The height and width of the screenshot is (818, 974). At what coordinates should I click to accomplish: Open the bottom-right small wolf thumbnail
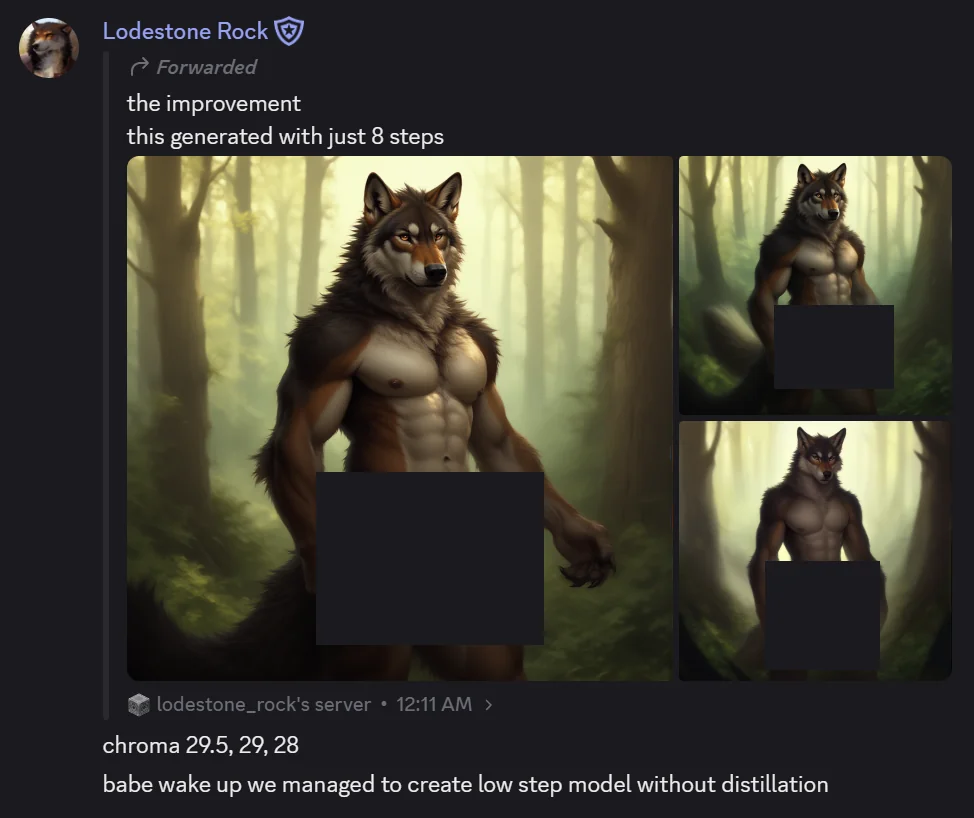815,551
